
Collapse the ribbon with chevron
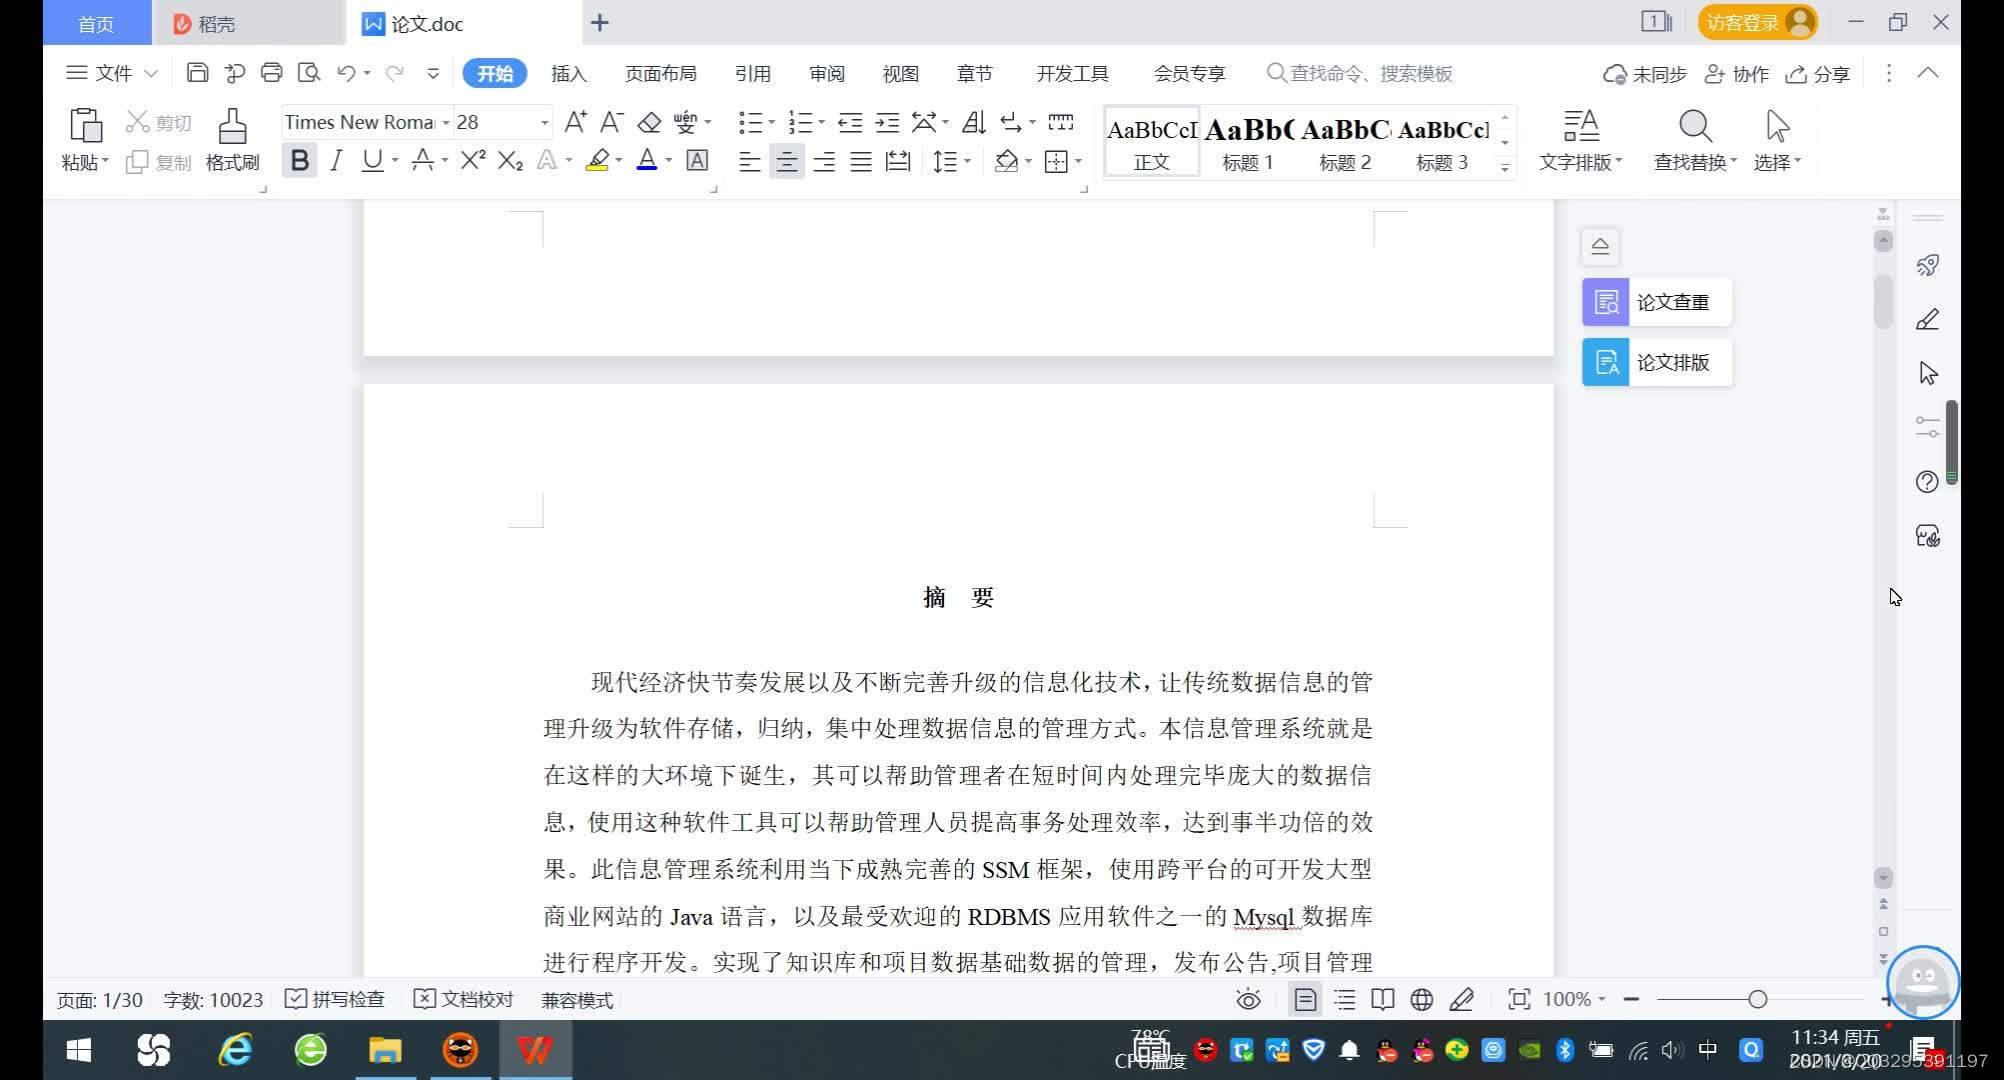coord(1928,73)
